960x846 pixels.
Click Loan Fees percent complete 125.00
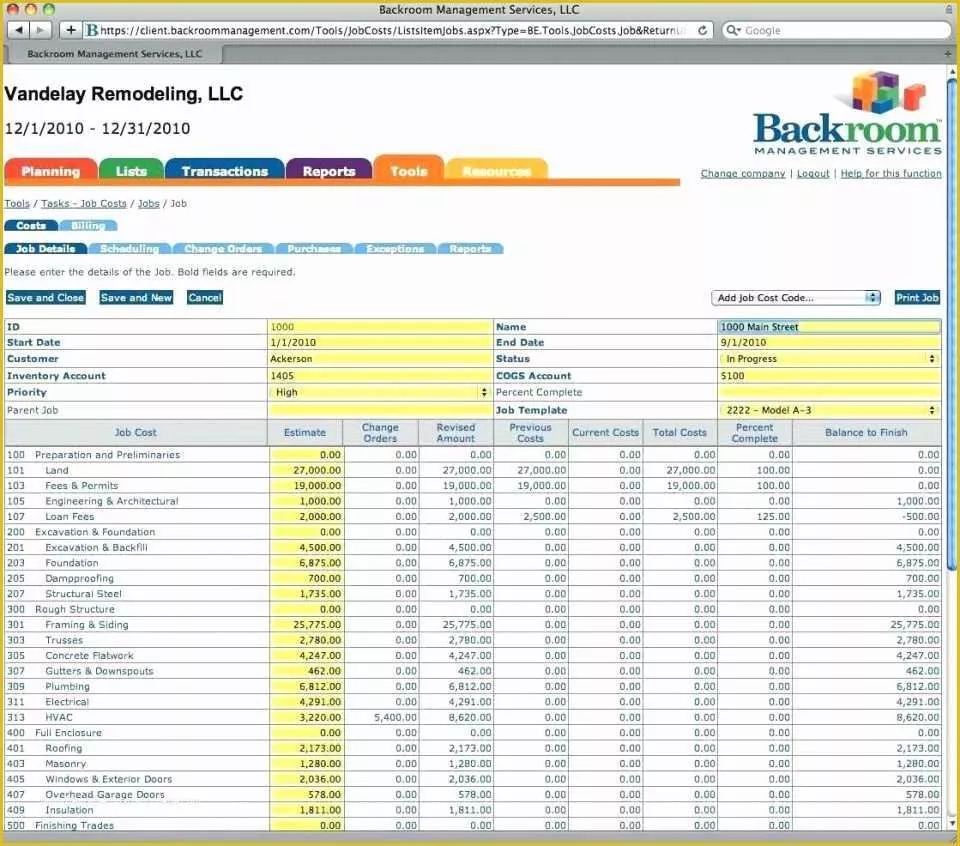(773, 517)
